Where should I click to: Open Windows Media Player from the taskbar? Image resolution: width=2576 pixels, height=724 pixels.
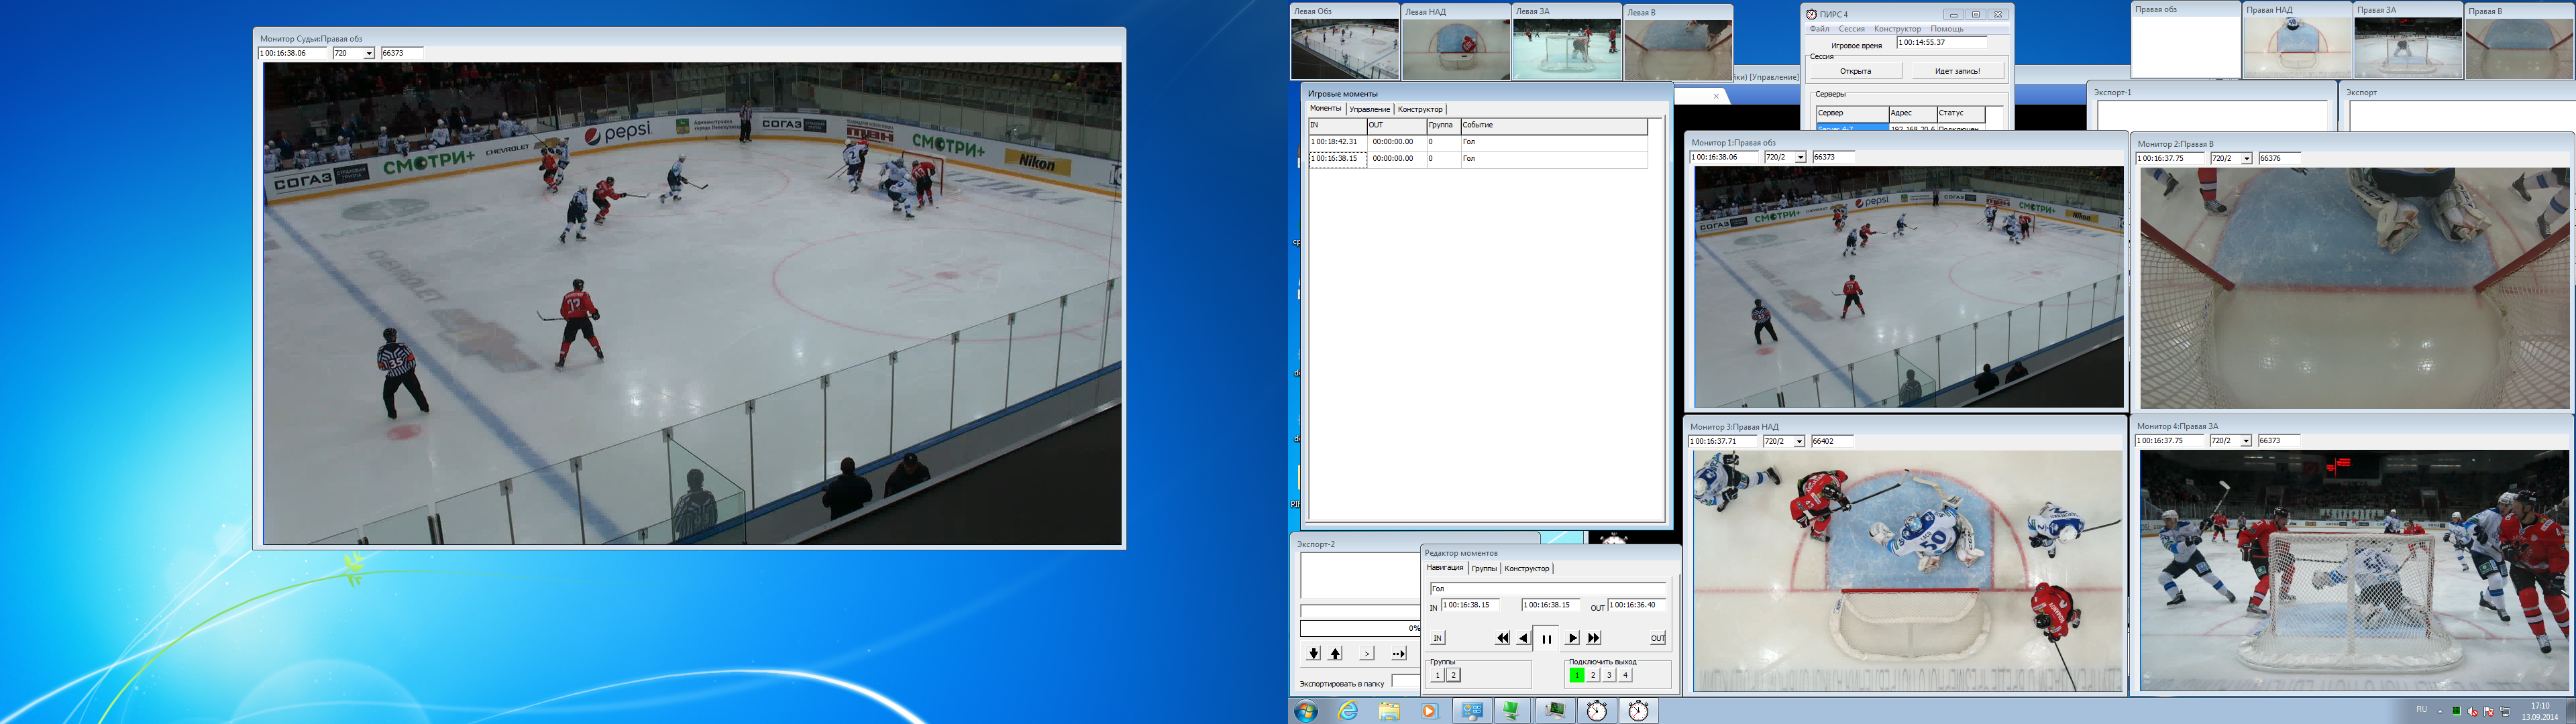coord(1429,711)
